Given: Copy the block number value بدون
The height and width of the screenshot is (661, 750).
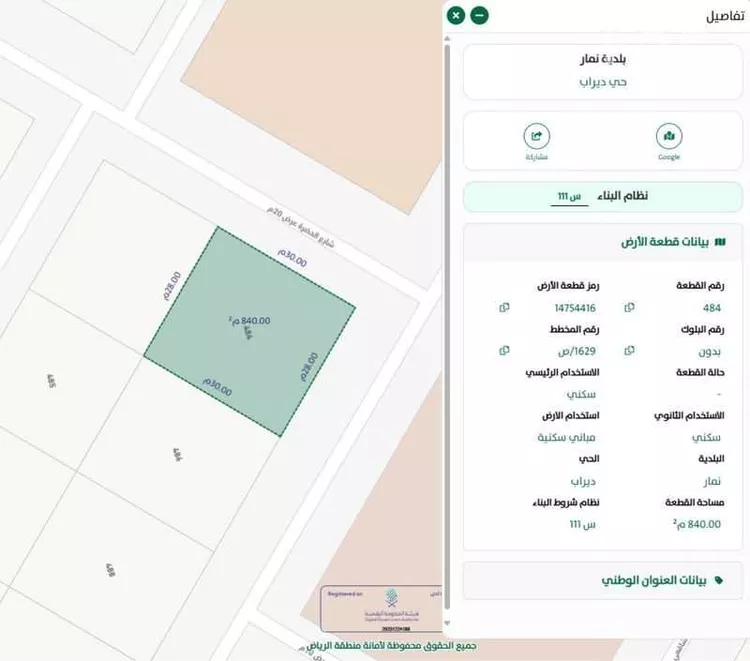Looking at the screenshot, I should [x=629, y=351].
